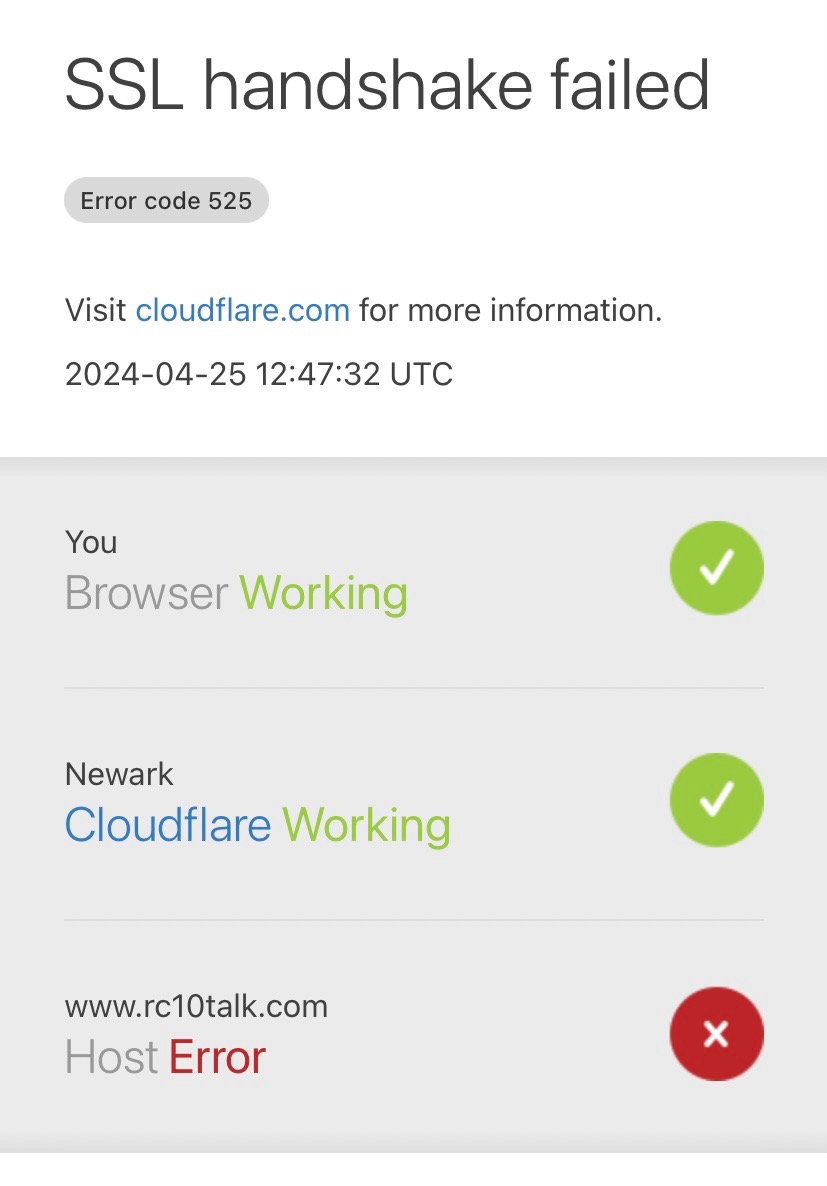Viewport: 827px width, 1186px height.
Task: Click the 'for more information.' text
Action: (x=511, y=310)
